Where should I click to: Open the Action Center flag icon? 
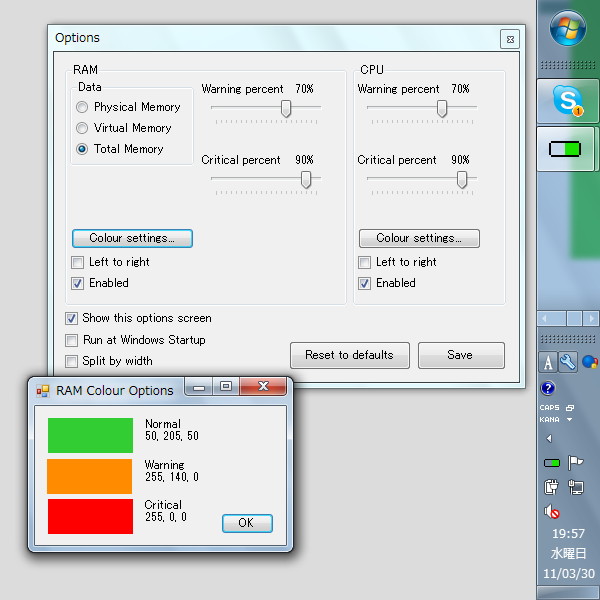(x=575, y=463)
